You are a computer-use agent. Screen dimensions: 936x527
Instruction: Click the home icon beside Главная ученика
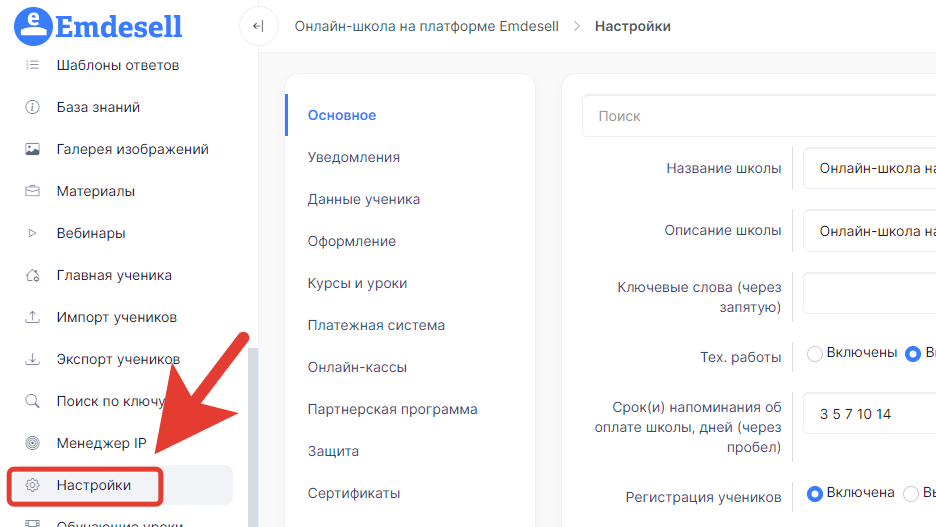[32, 275]
